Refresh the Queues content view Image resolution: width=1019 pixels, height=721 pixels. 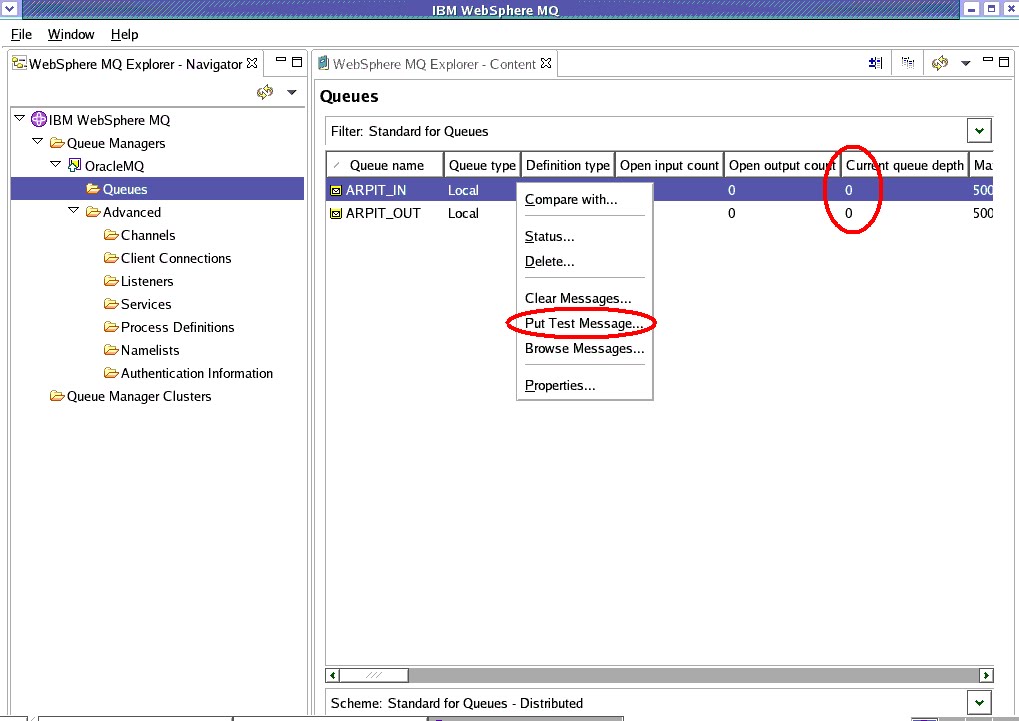(941, 61)
